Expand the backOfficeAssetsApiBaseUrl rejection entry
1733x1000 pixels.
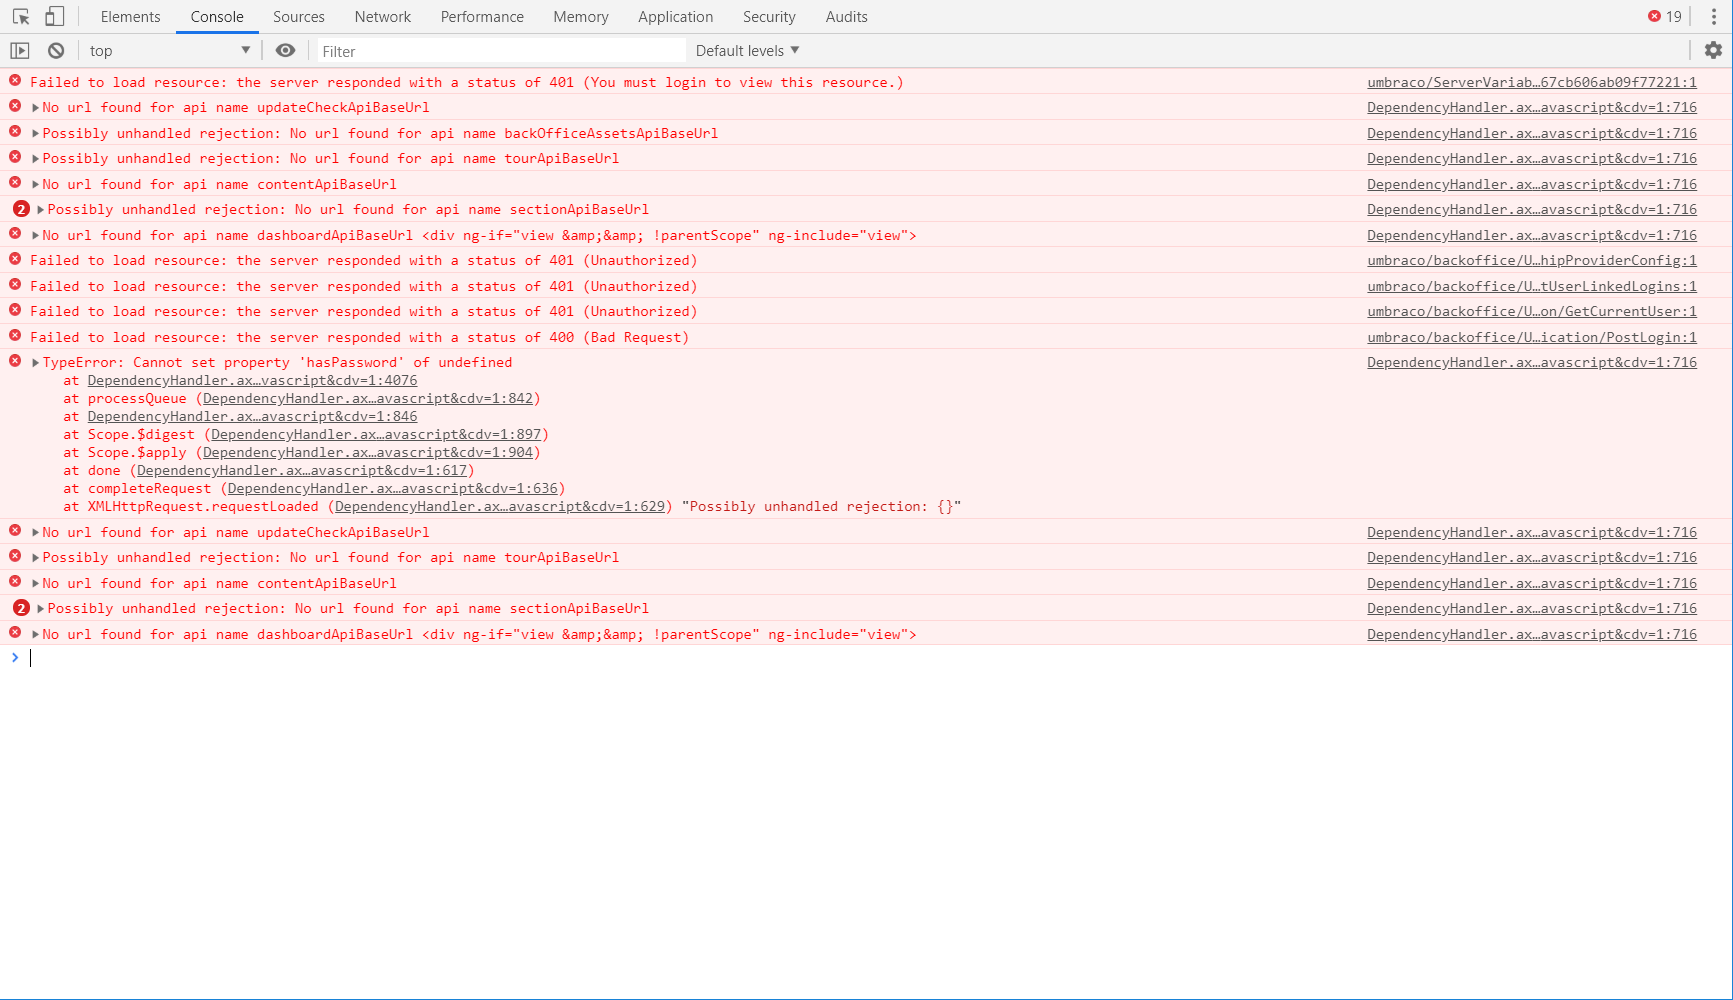click(35, 132)
